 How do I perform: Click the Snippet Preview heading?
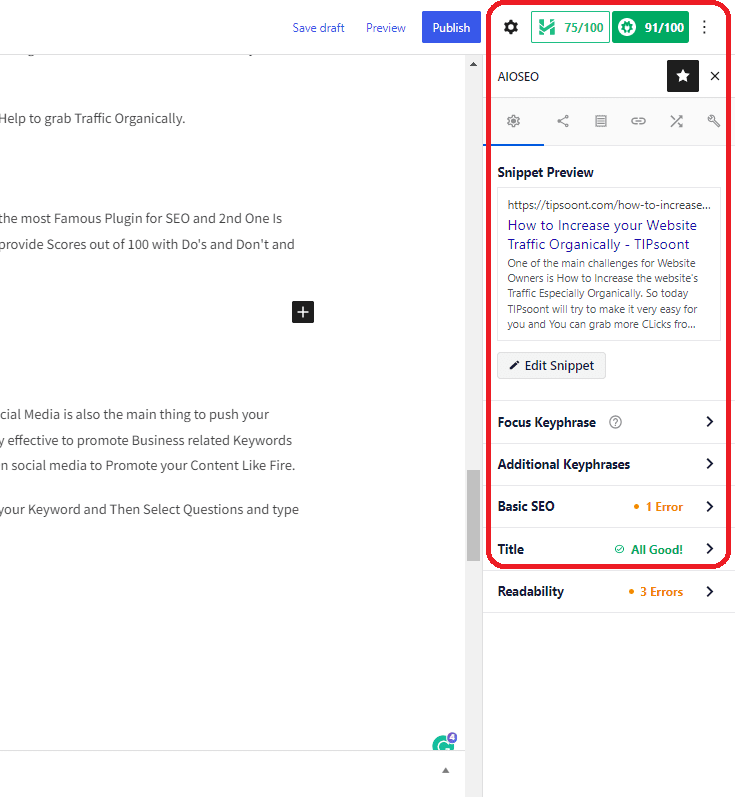tap(545, 172)
